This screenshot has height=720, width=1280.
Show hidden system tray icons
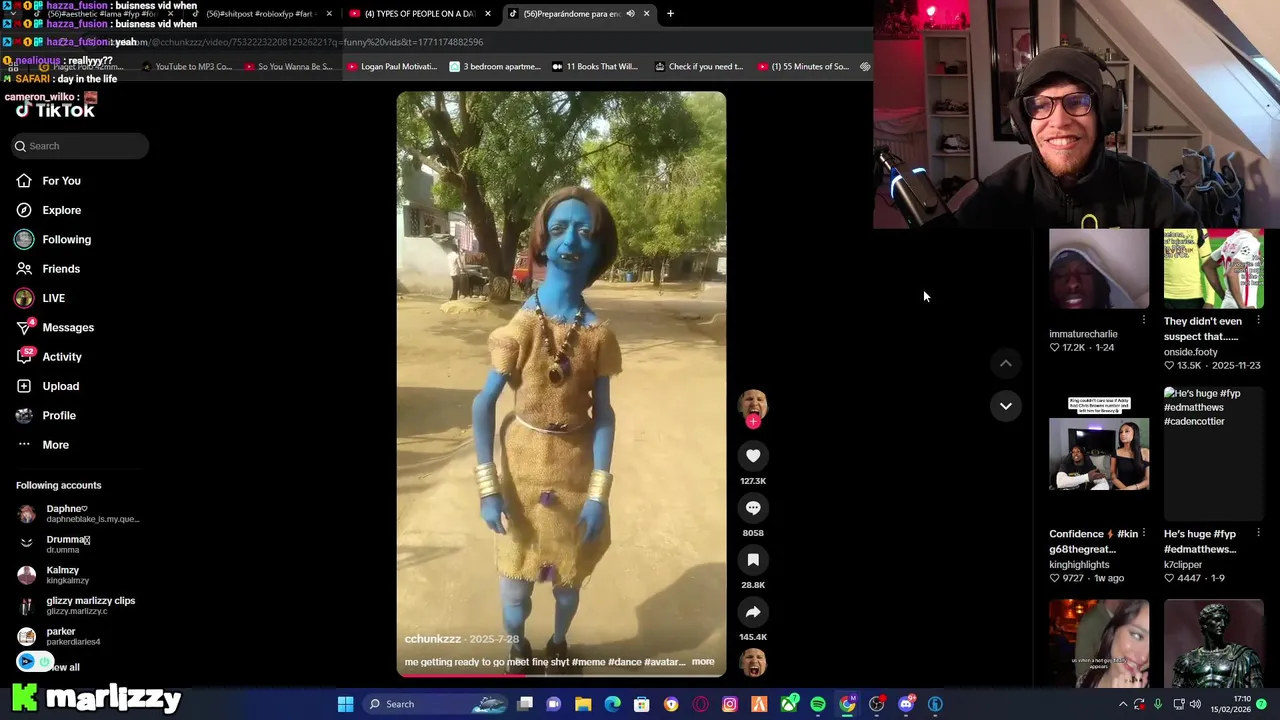click(1123, 704)
